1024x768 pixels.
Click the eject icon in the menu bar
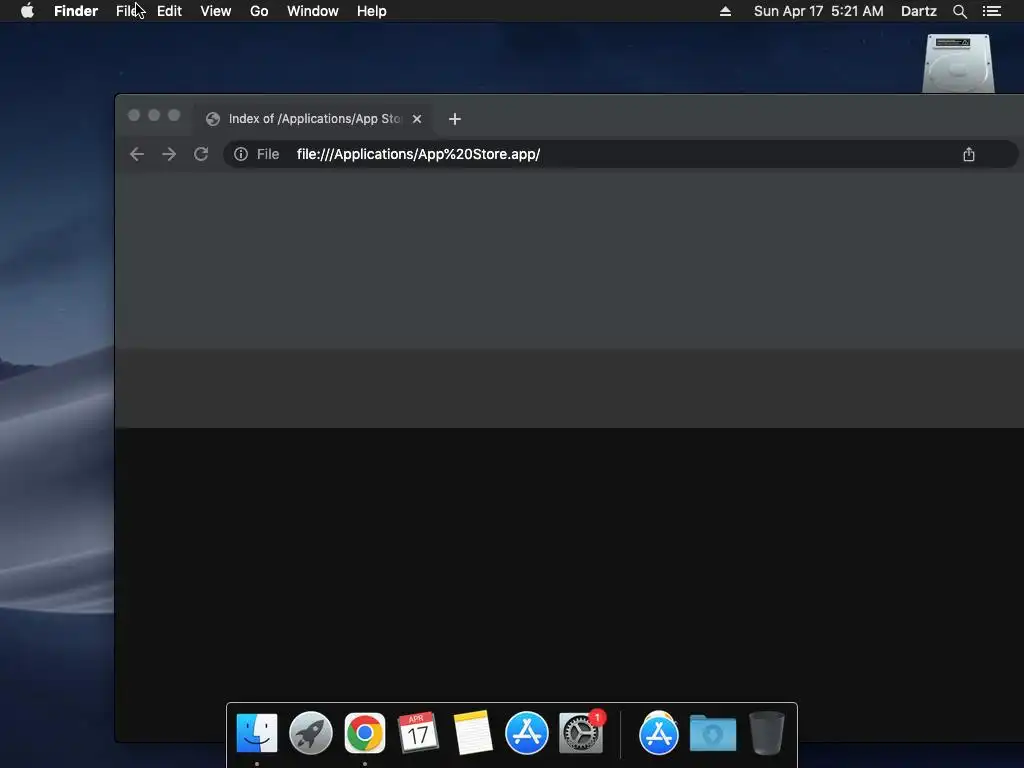725,11
